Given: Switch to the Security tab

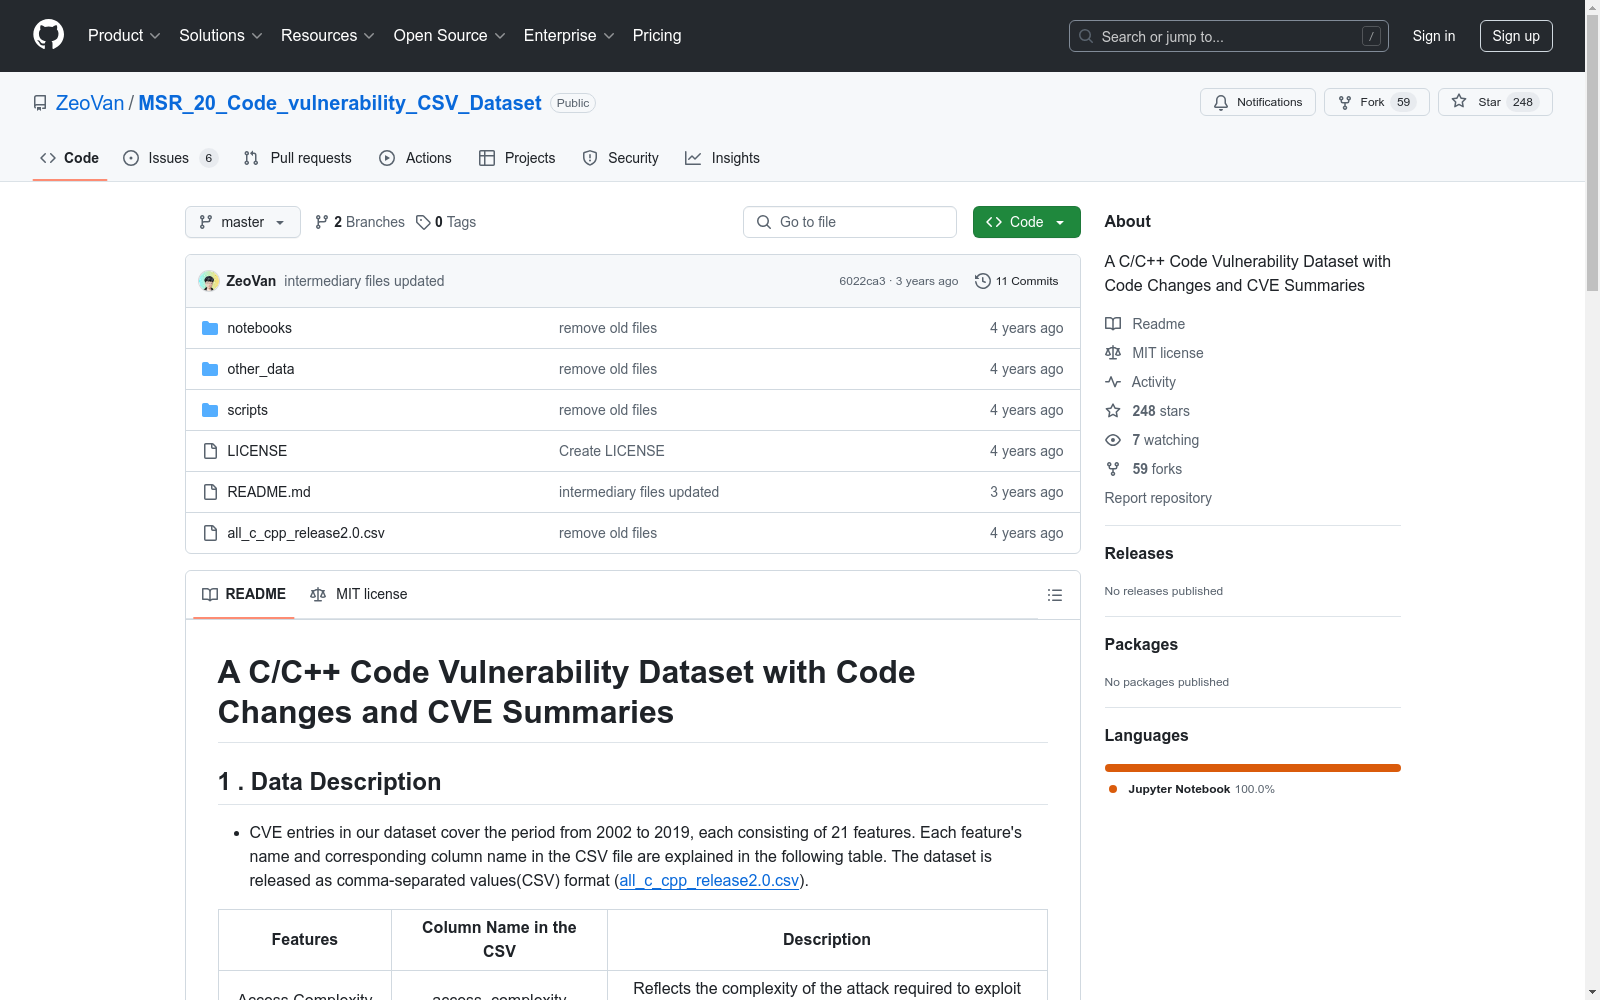Looking at the screenshot, I should 621,158.
